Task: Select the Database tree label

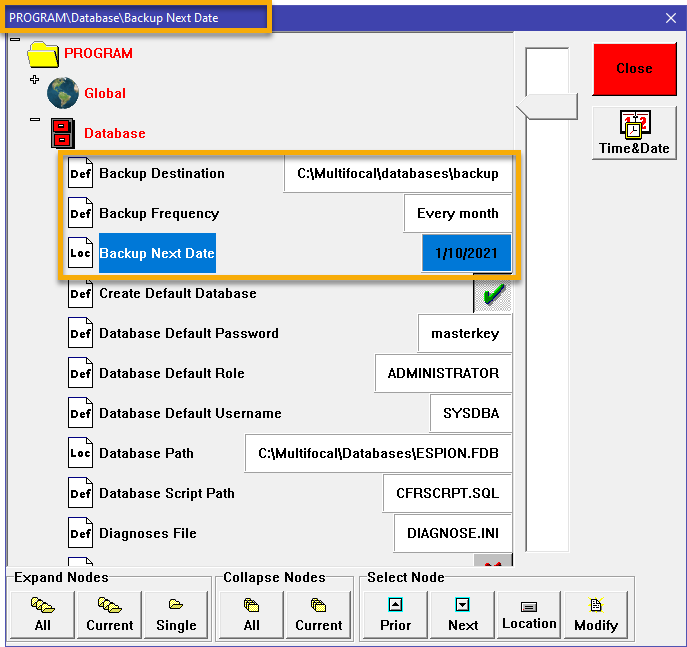Action: pos(115,133)
